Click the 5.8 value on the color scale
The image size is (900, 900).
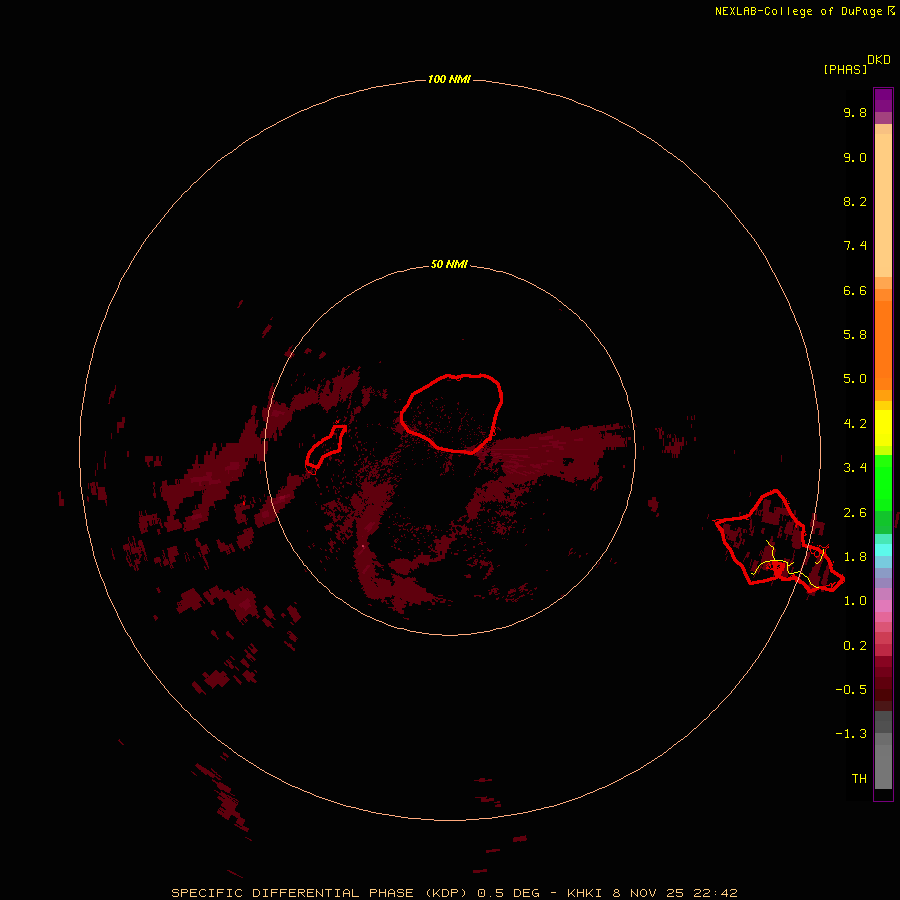[855, 335]
